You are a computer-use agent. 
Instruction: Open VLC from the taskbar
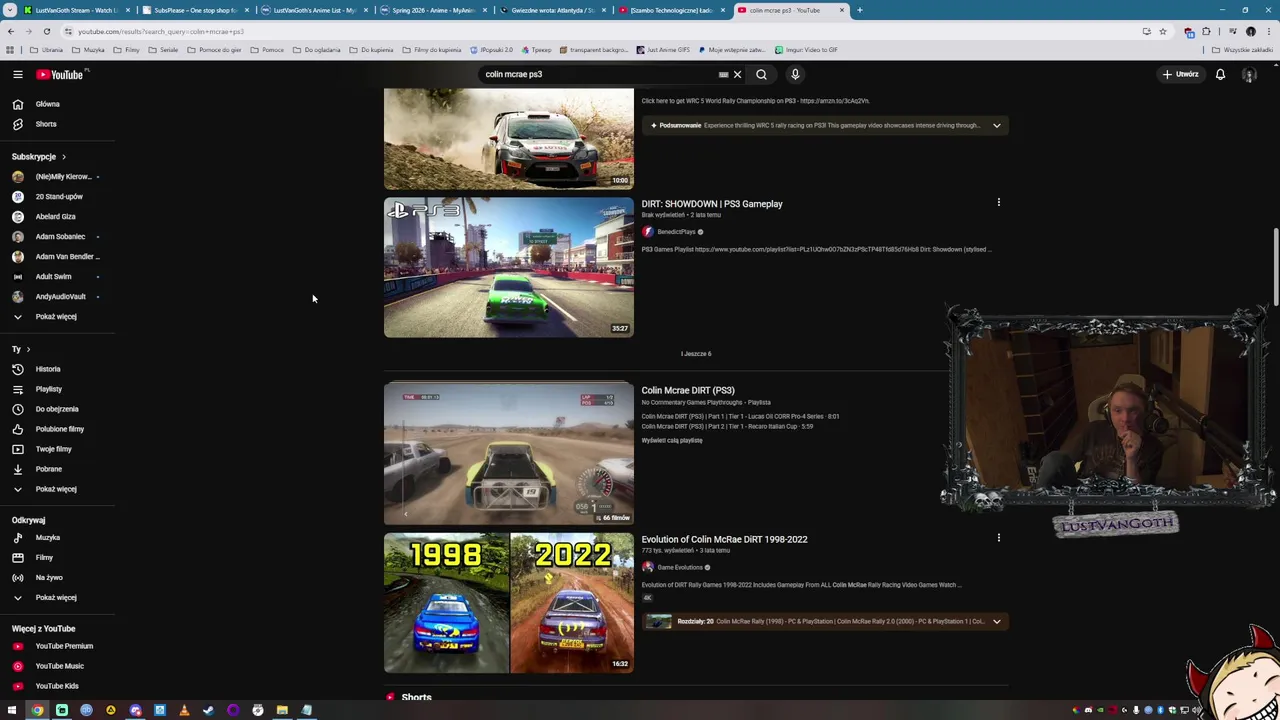click(x=184, y=711)
